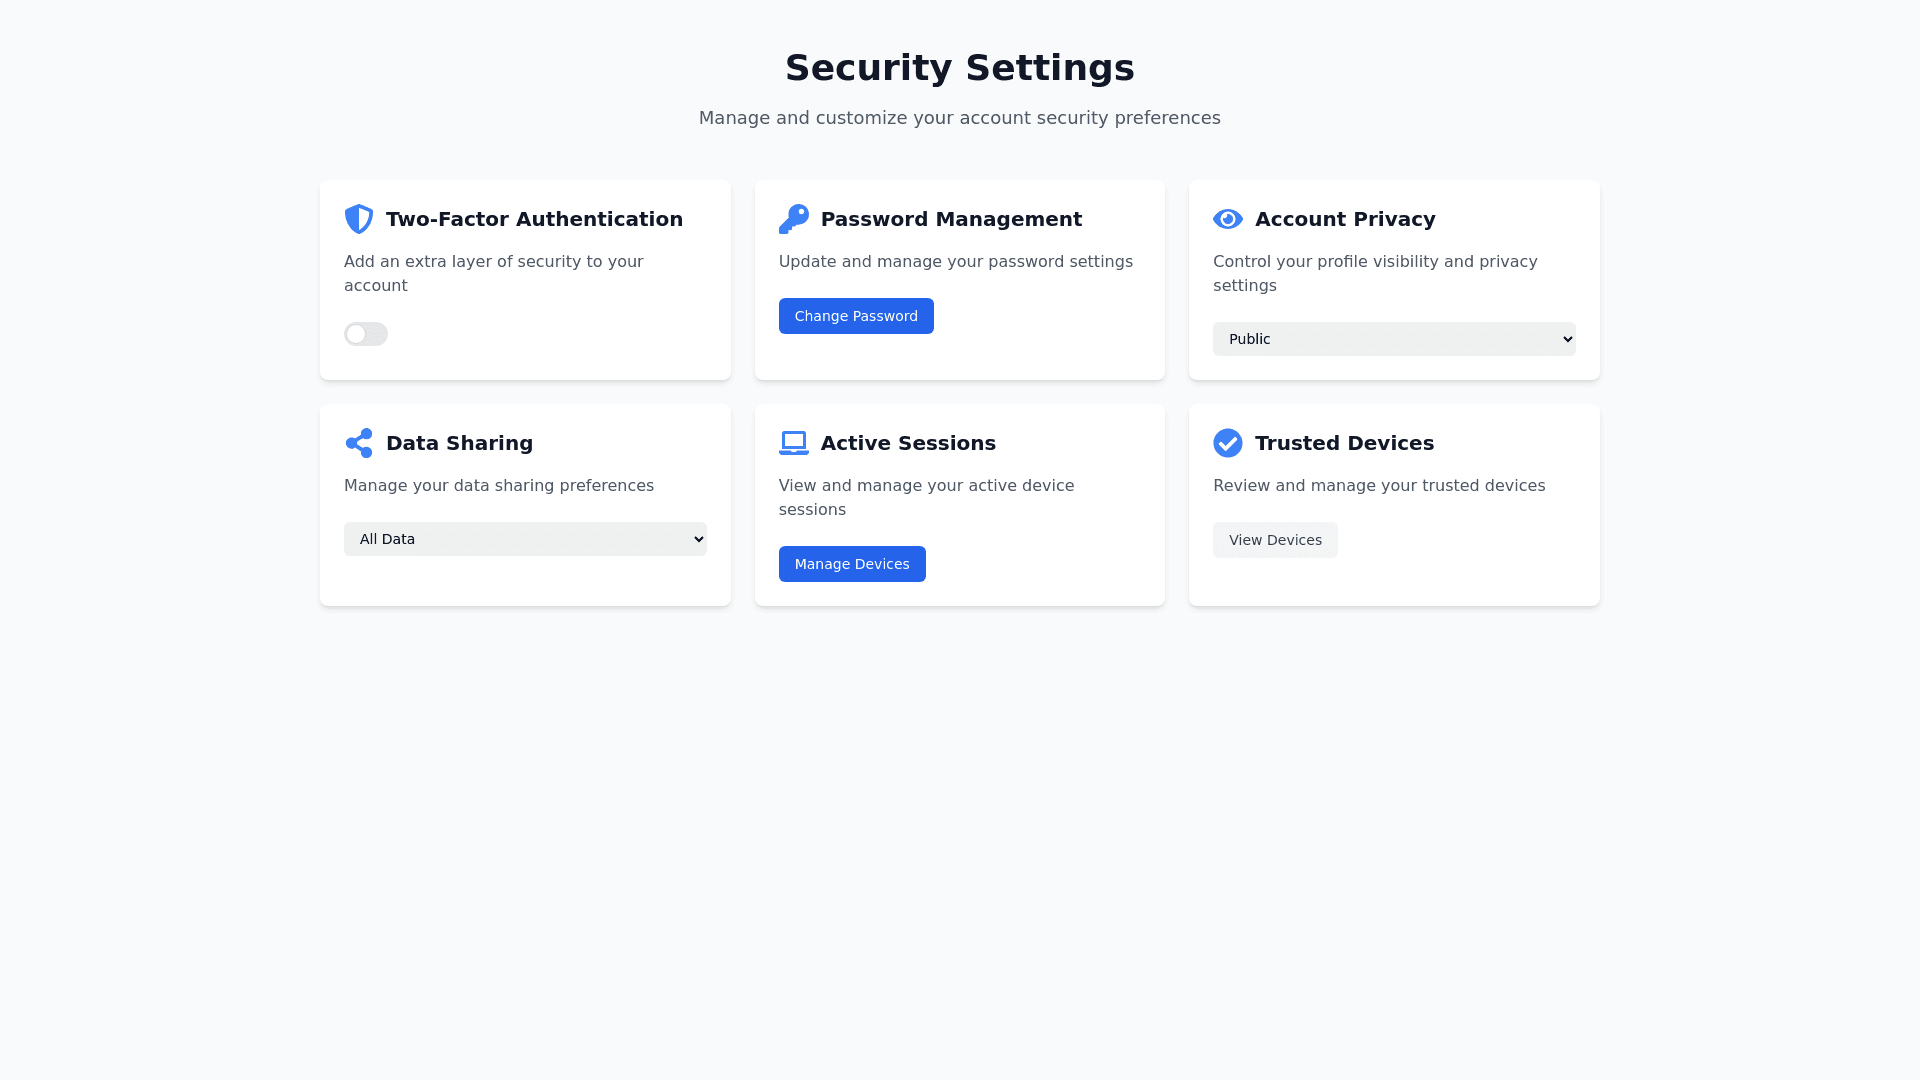Click the share icon next to Data Sharing

(x=359, y=443)
